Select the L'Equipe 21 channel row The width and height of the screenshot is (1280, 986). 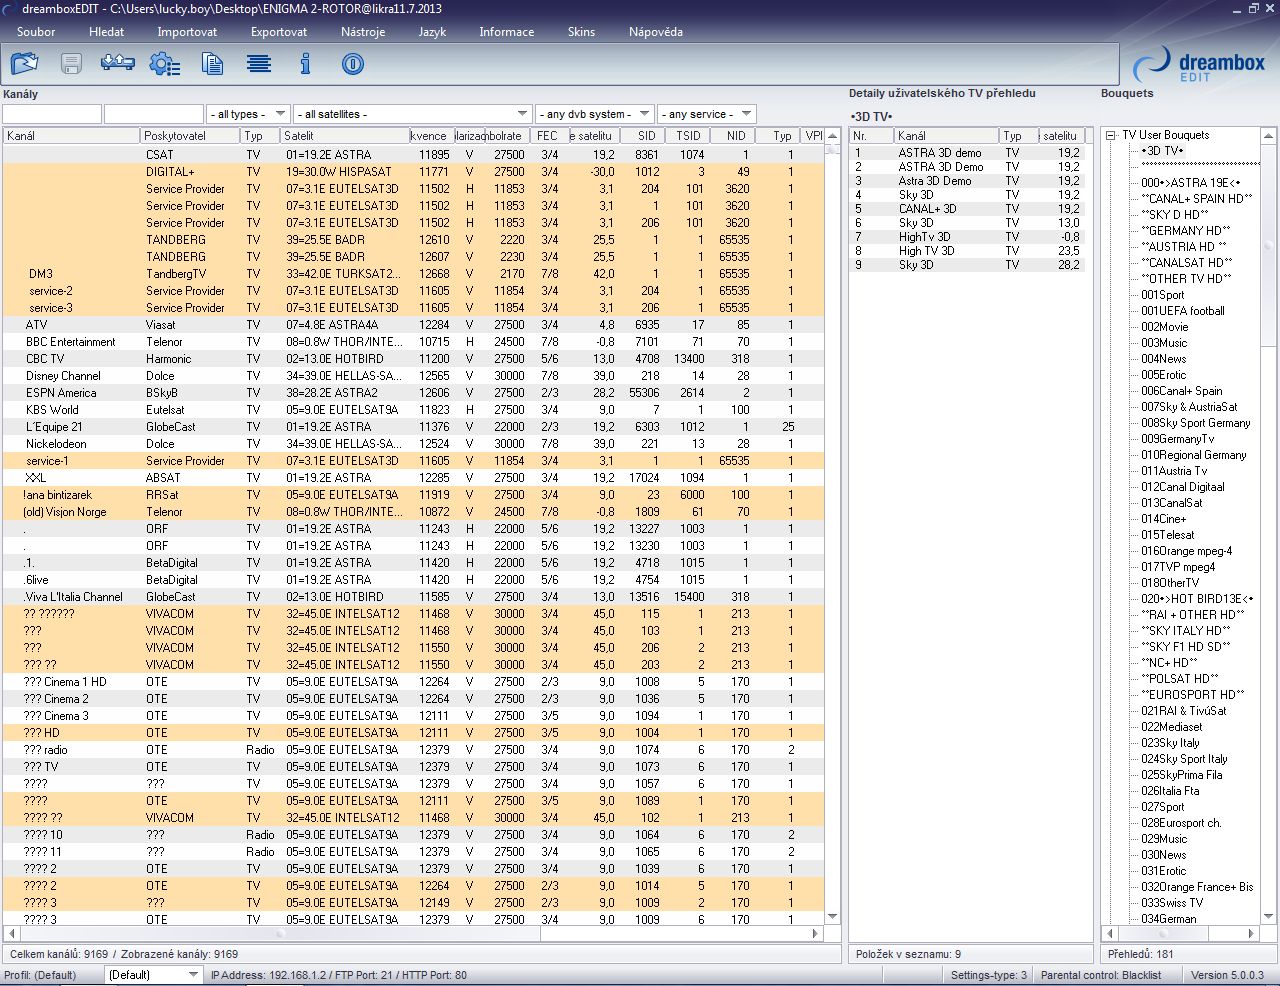coord(413,427)
